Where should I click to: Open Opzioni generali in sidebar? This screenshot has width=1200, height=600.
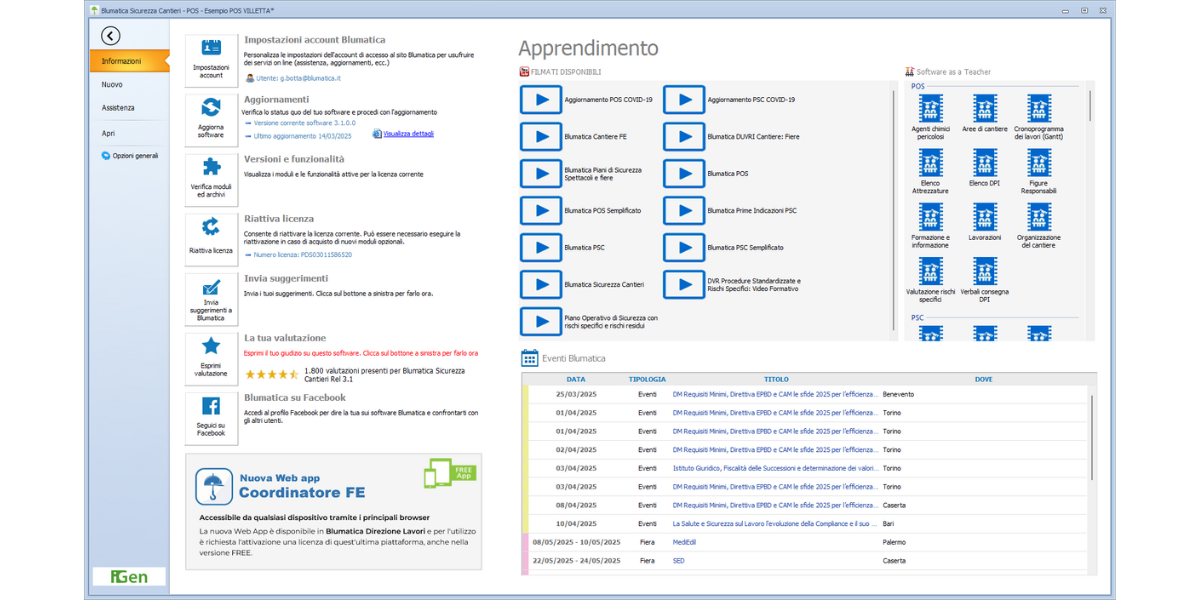pyautogui.click(x=134, y=156)
